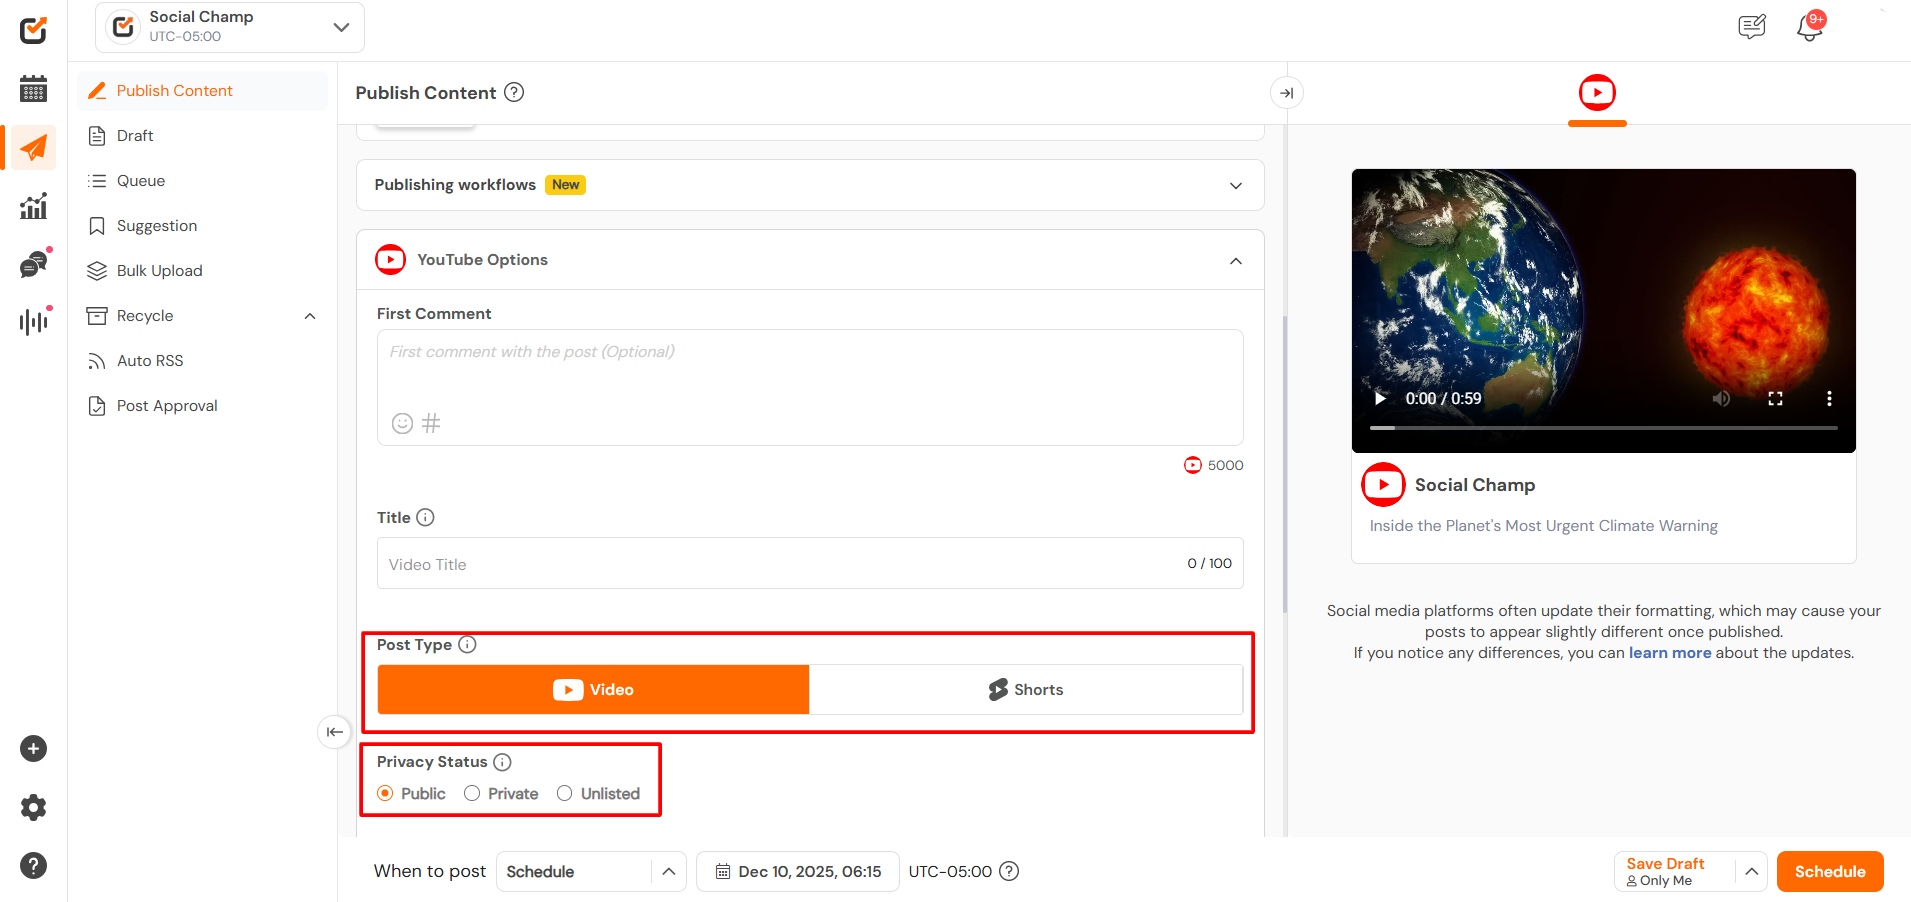The height and width of the screenshot is (902, 1911).
Task: Choose Public privacy status
Action: point(385,793)
